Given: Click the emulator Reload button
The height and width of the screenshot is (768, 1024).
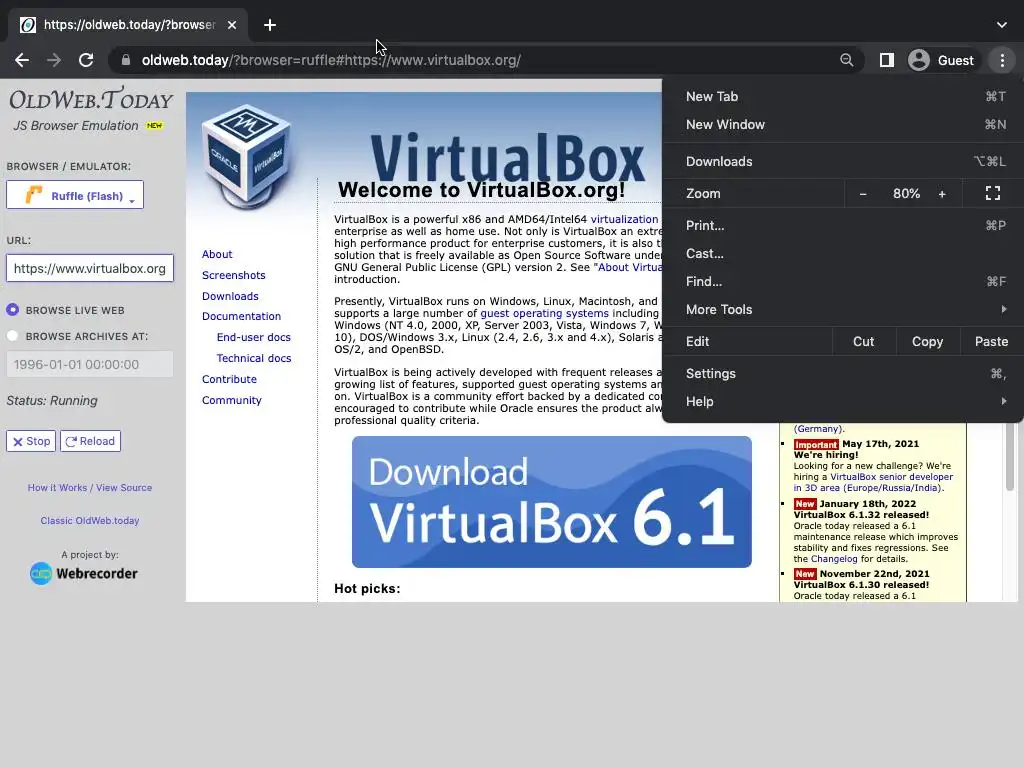Looking at the screenshot, I should [90, 441].
